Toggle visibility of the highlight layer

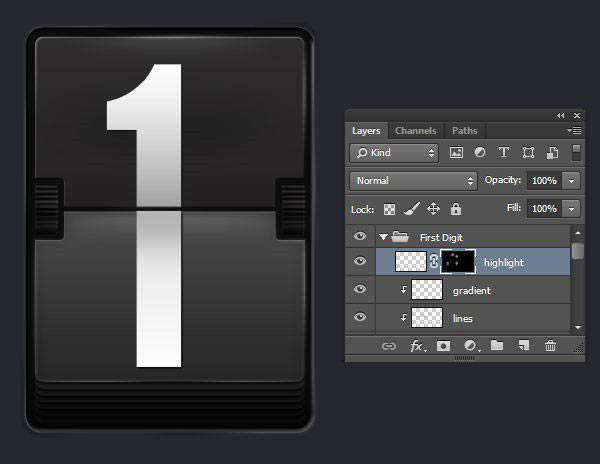[x=360, y=262]
